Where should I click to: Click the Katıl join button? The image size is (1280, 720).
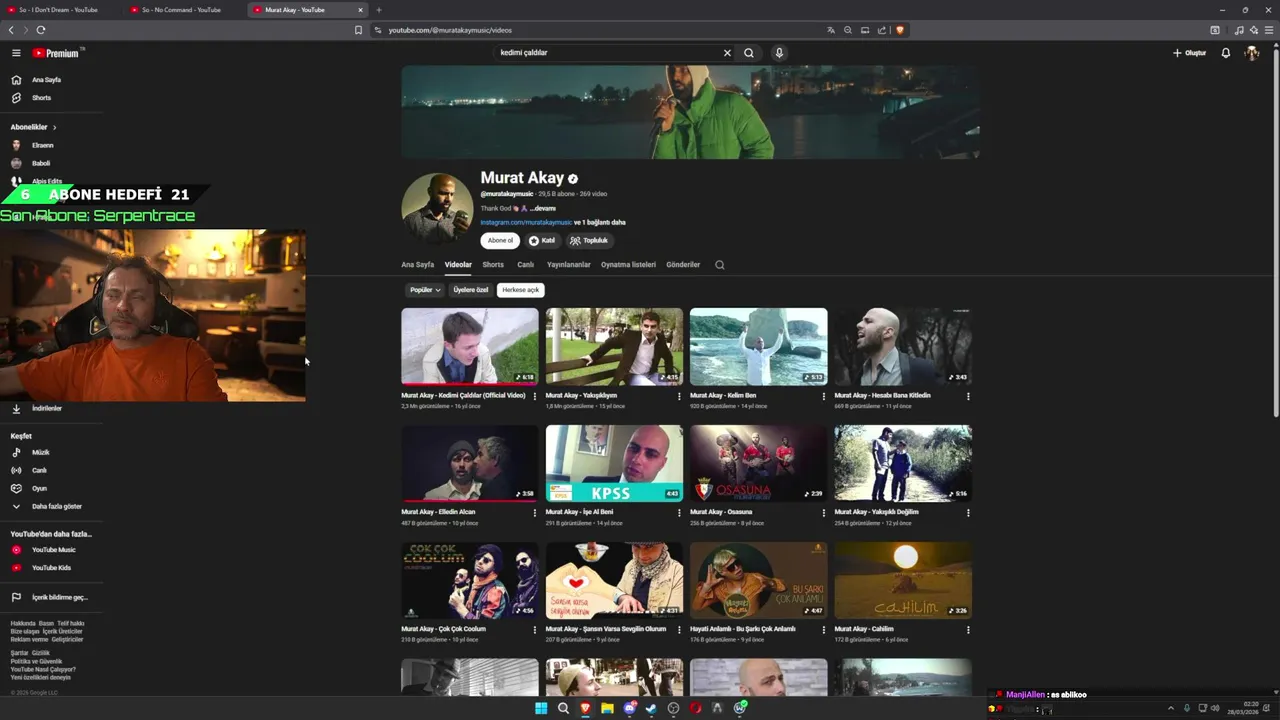click(x=542, y=241)
